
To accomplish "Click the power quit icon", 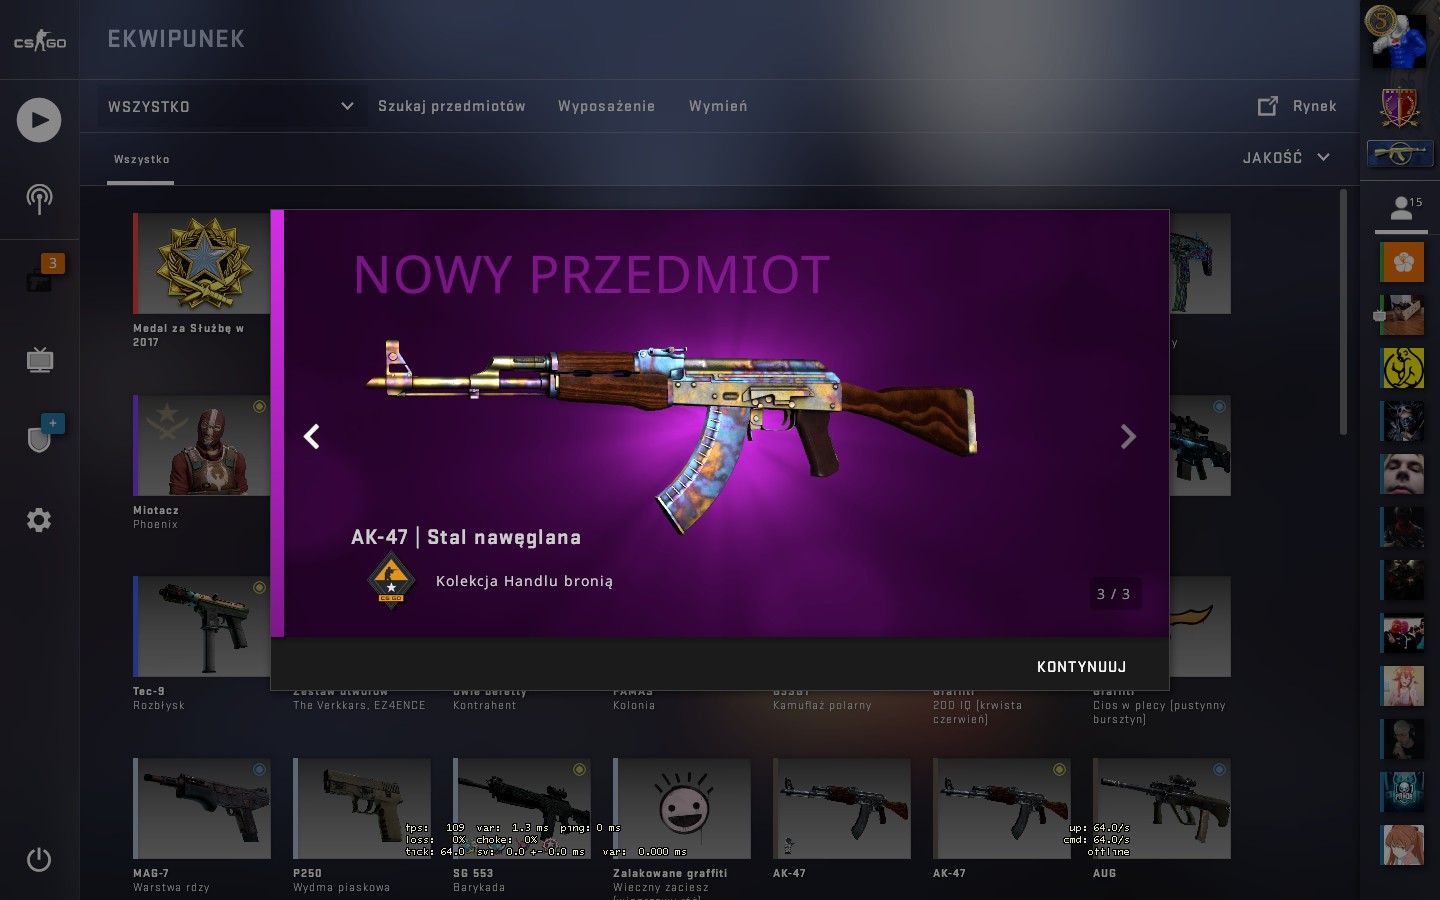I will (x=39, y=859).
